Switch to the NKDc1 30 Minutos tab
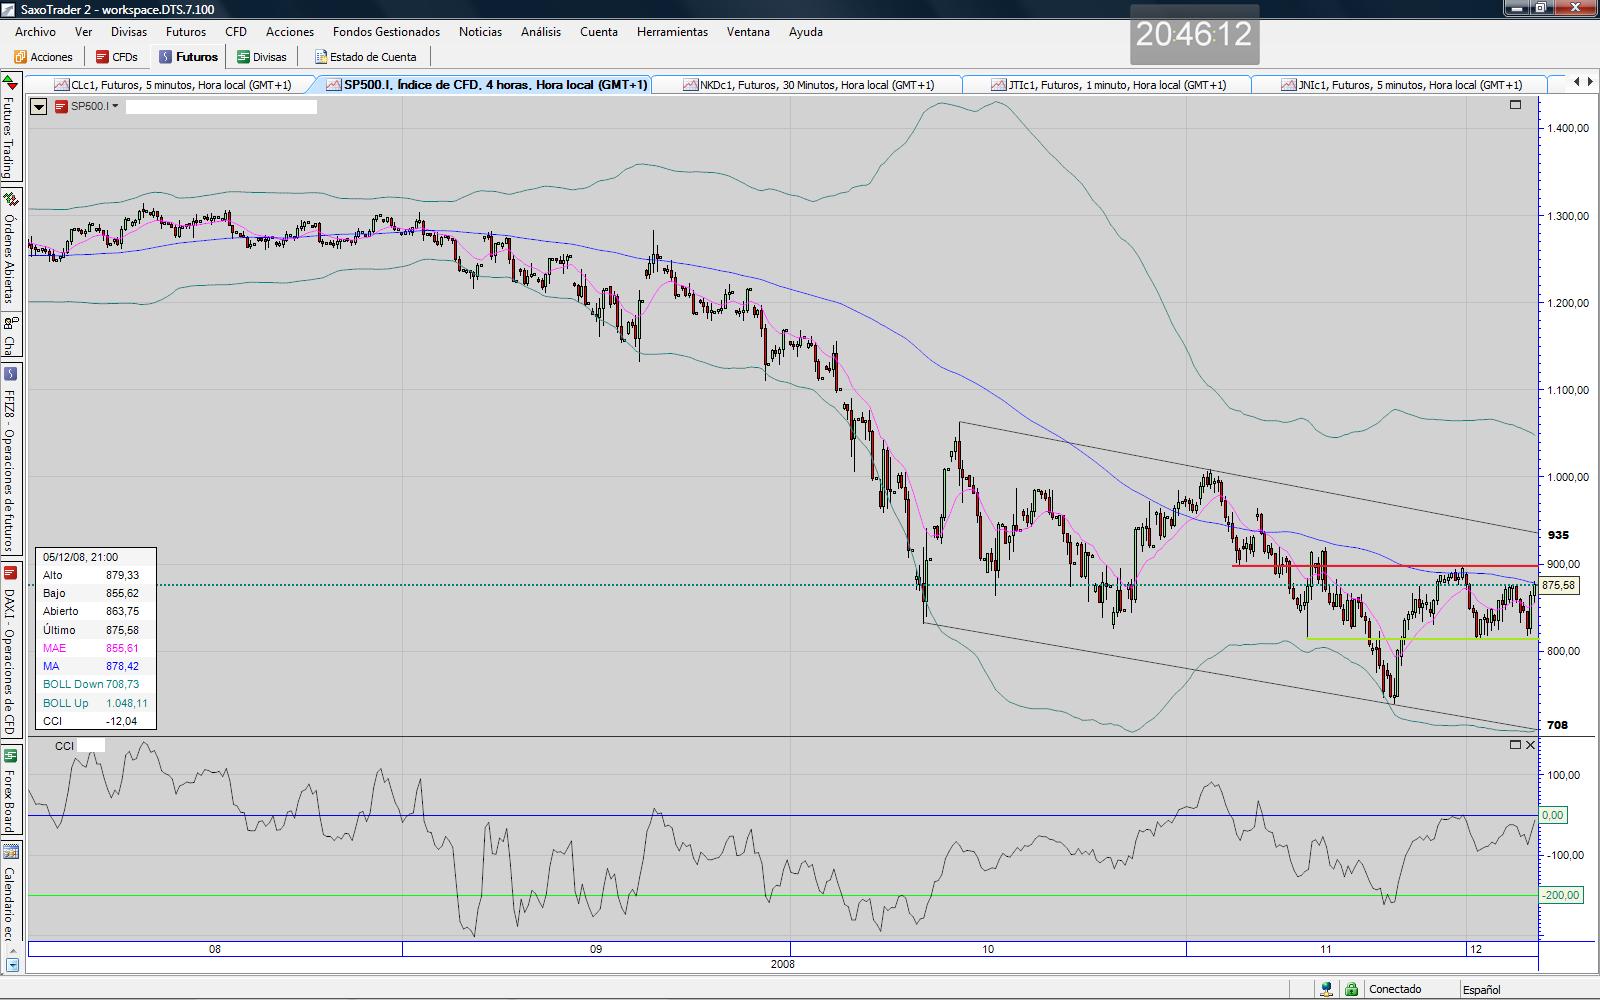The height and width of the screenshot is (1000, 1600). click(x=808, y=85)
